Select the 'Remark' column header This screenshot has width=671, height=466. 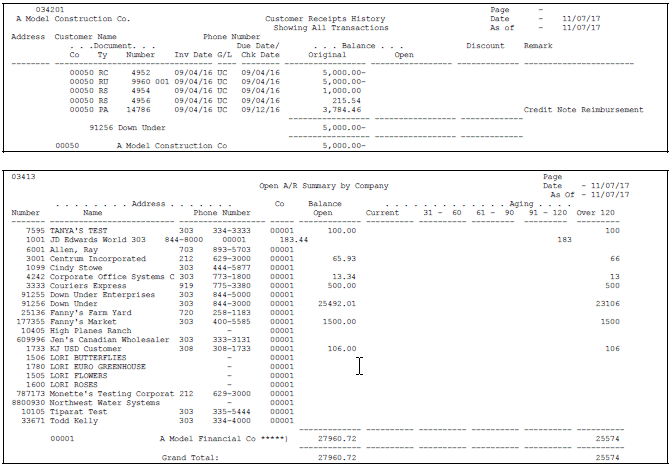[x=538, y=46]
